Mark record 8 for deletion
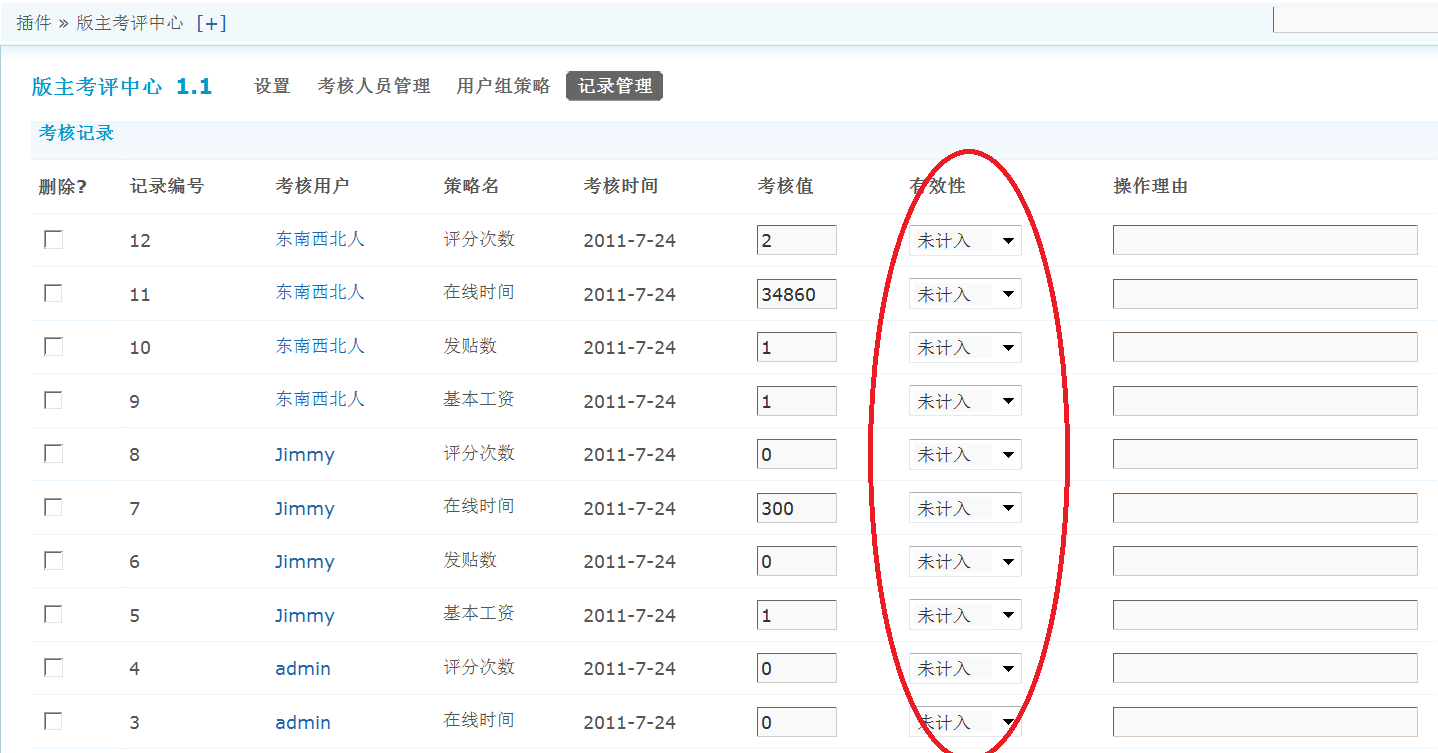1438x753 pixels. coord(53,454)
